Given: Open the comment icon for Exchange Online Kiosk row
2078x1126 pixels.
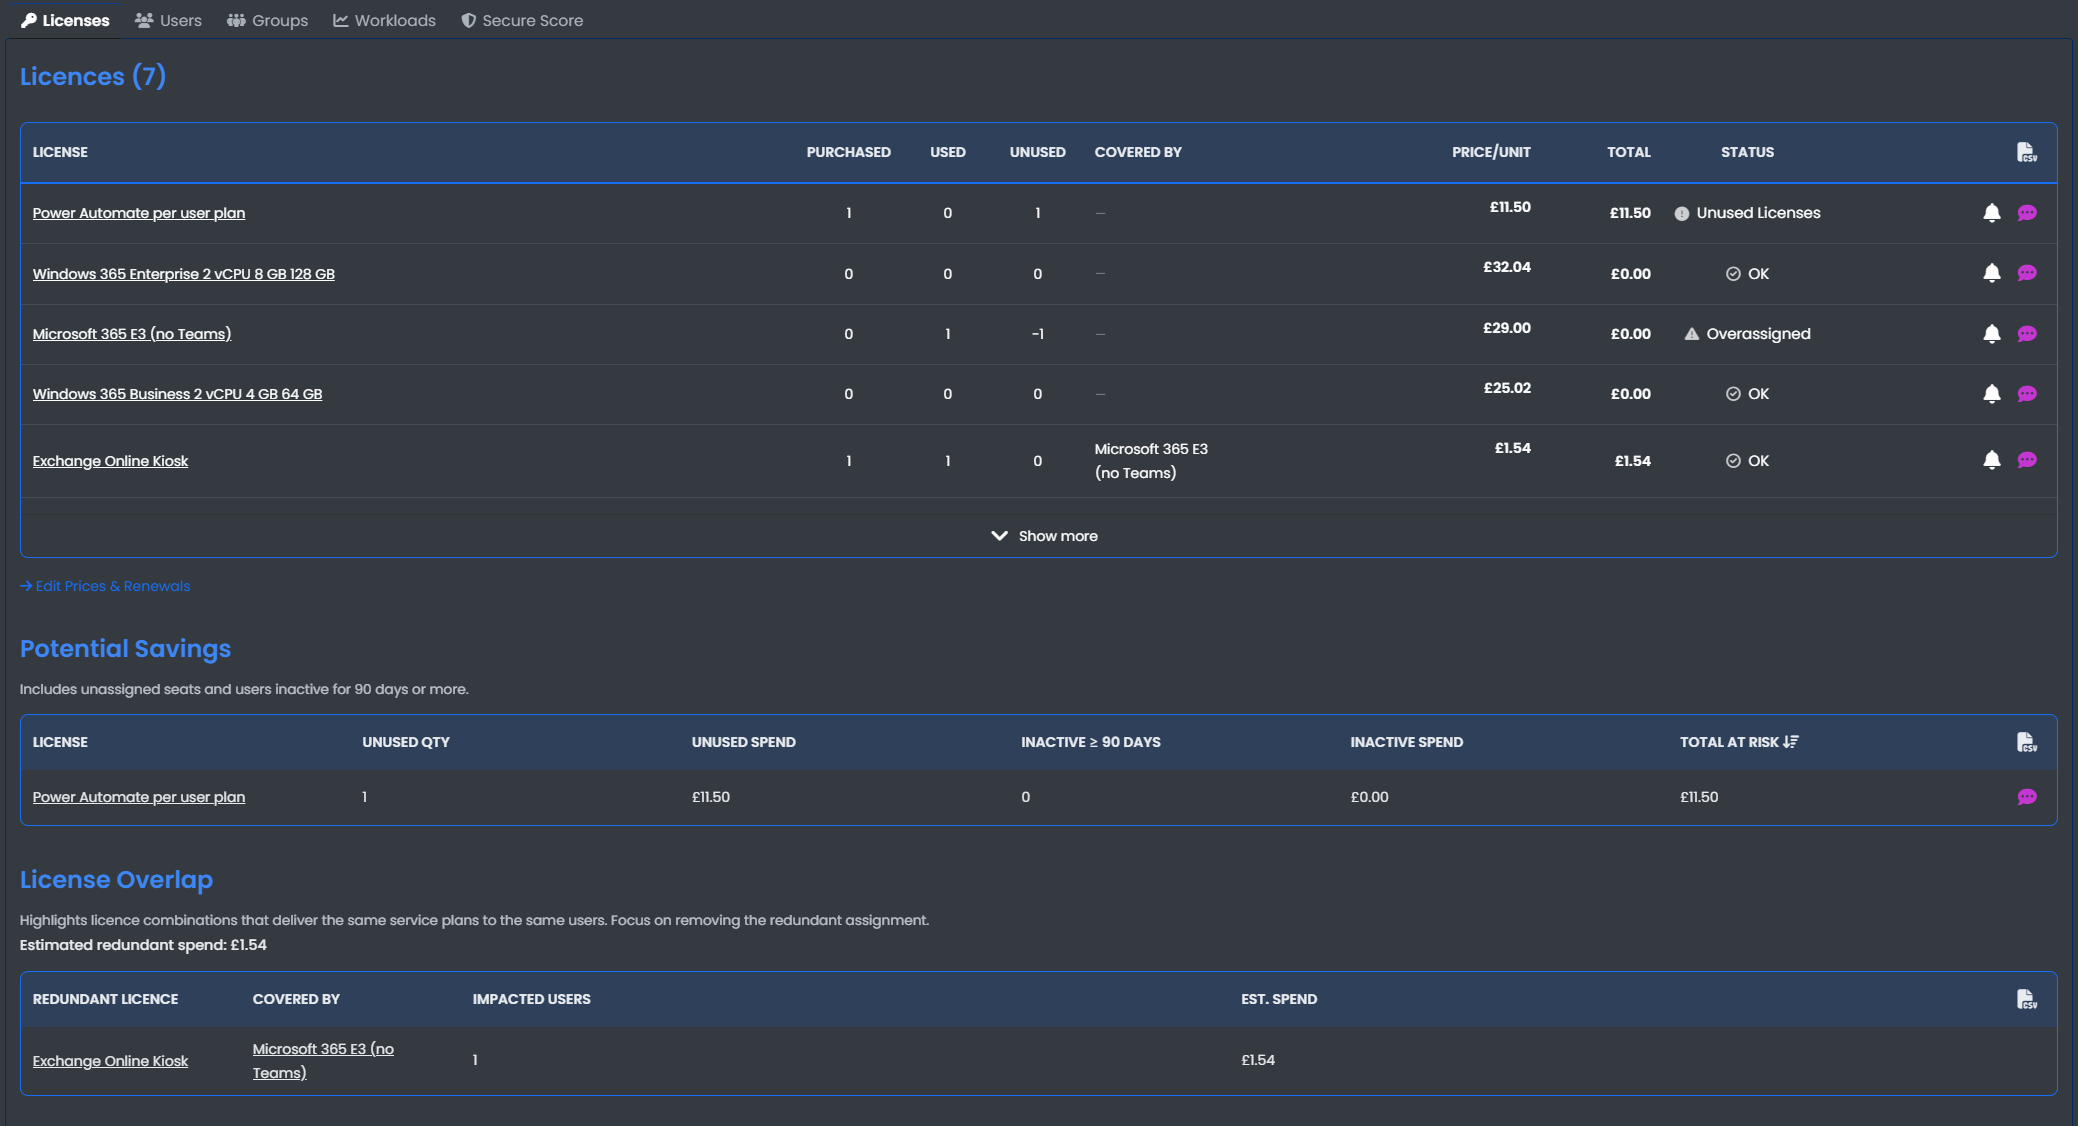Looking at the screenshot, I should (2027, 460).
